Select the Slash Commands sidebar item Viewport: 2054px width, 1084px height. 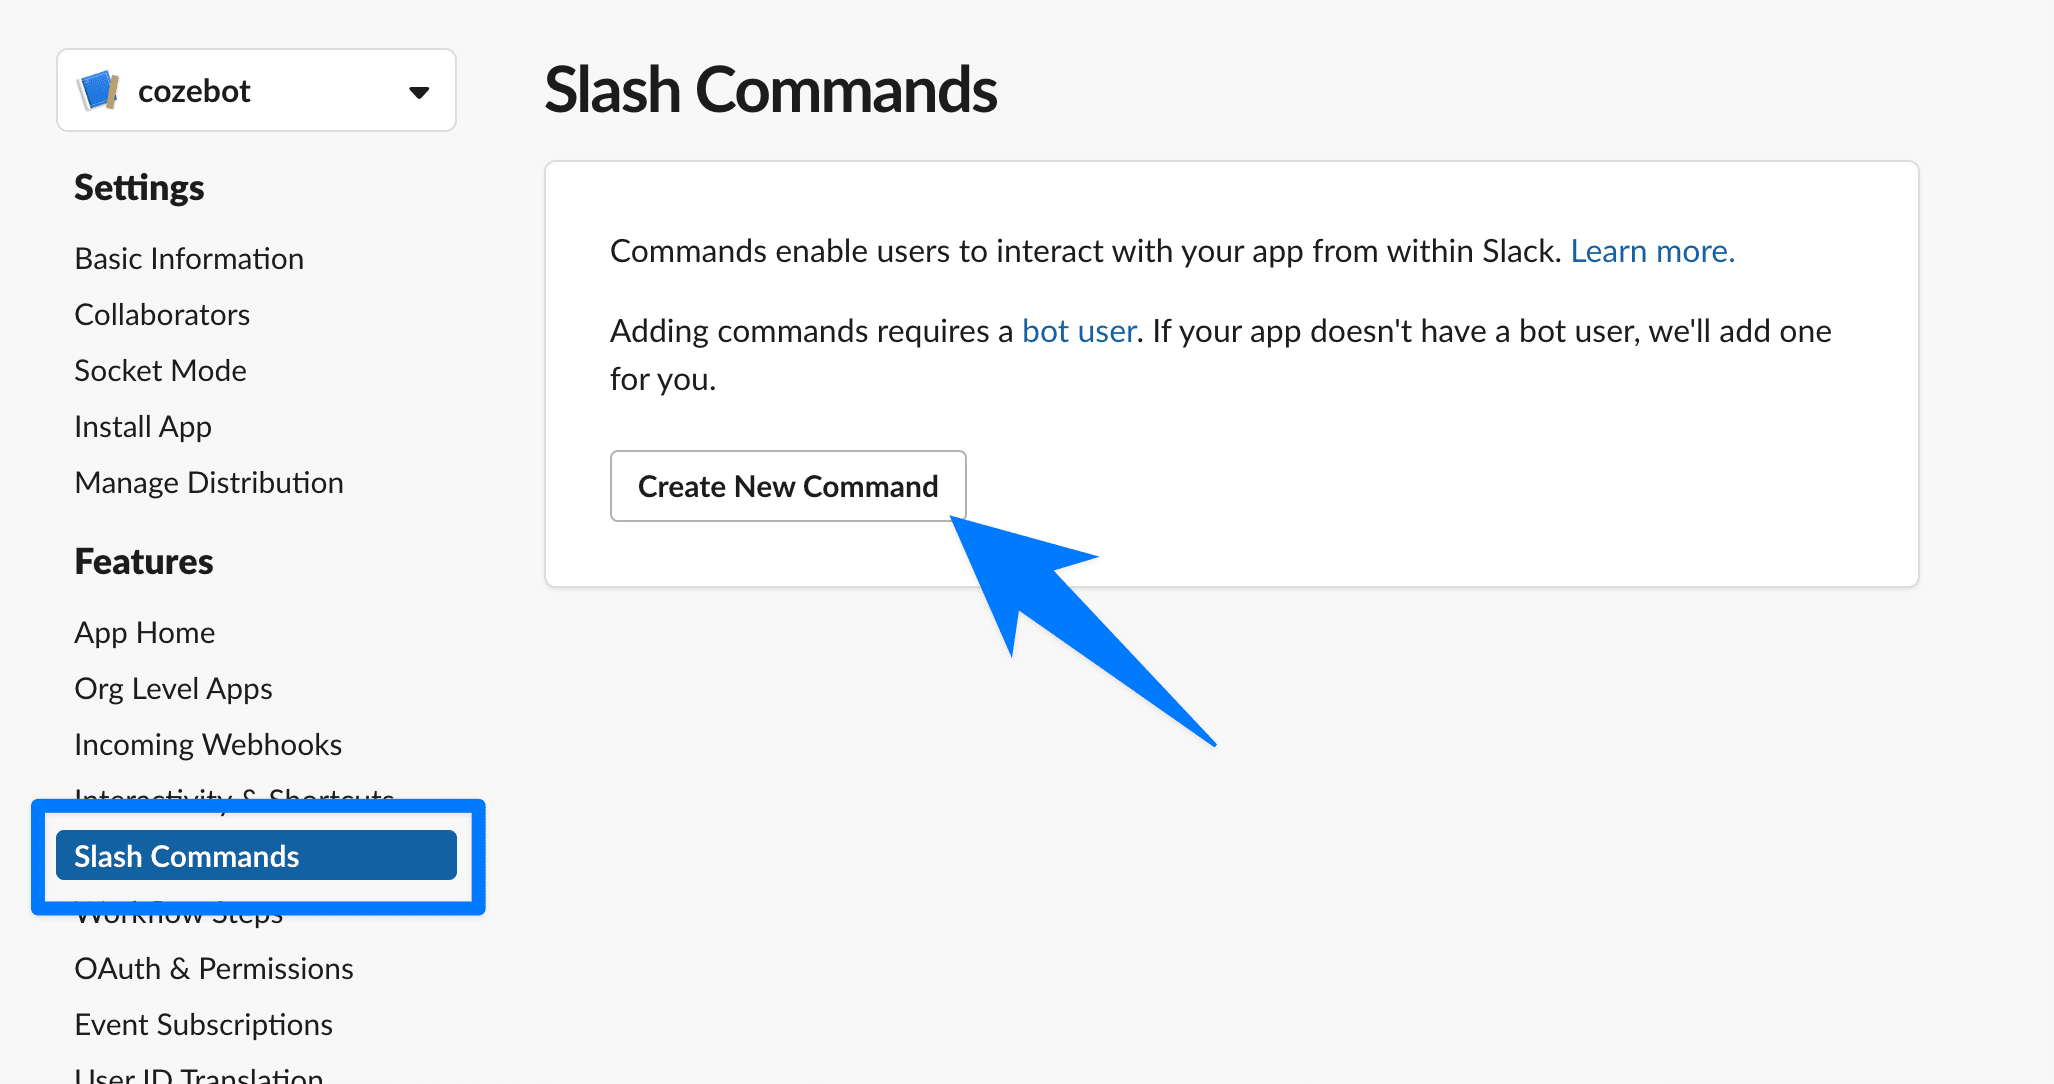point(256,856)
